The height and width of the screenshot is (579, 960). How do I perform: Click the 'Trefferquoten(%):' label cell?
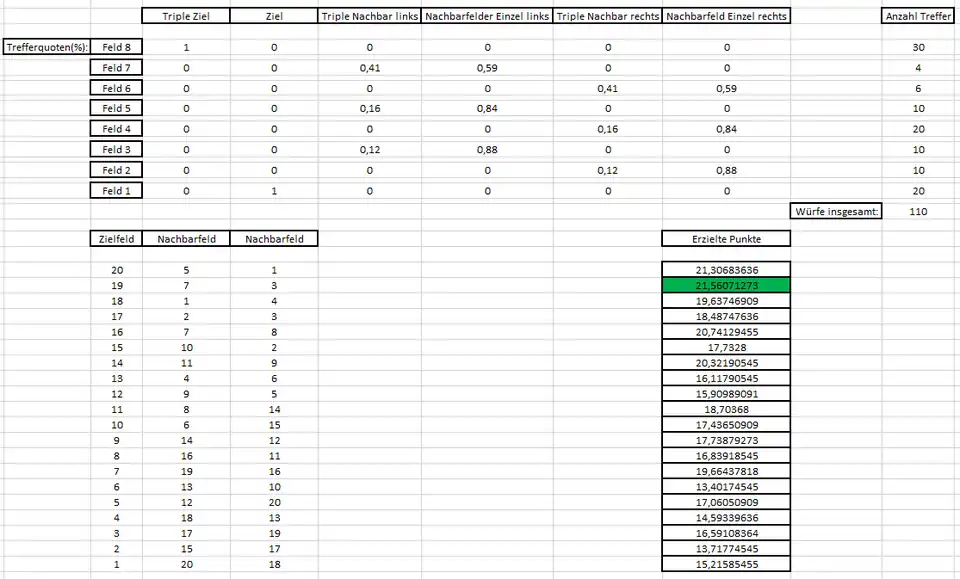click(x=45, y=48)
